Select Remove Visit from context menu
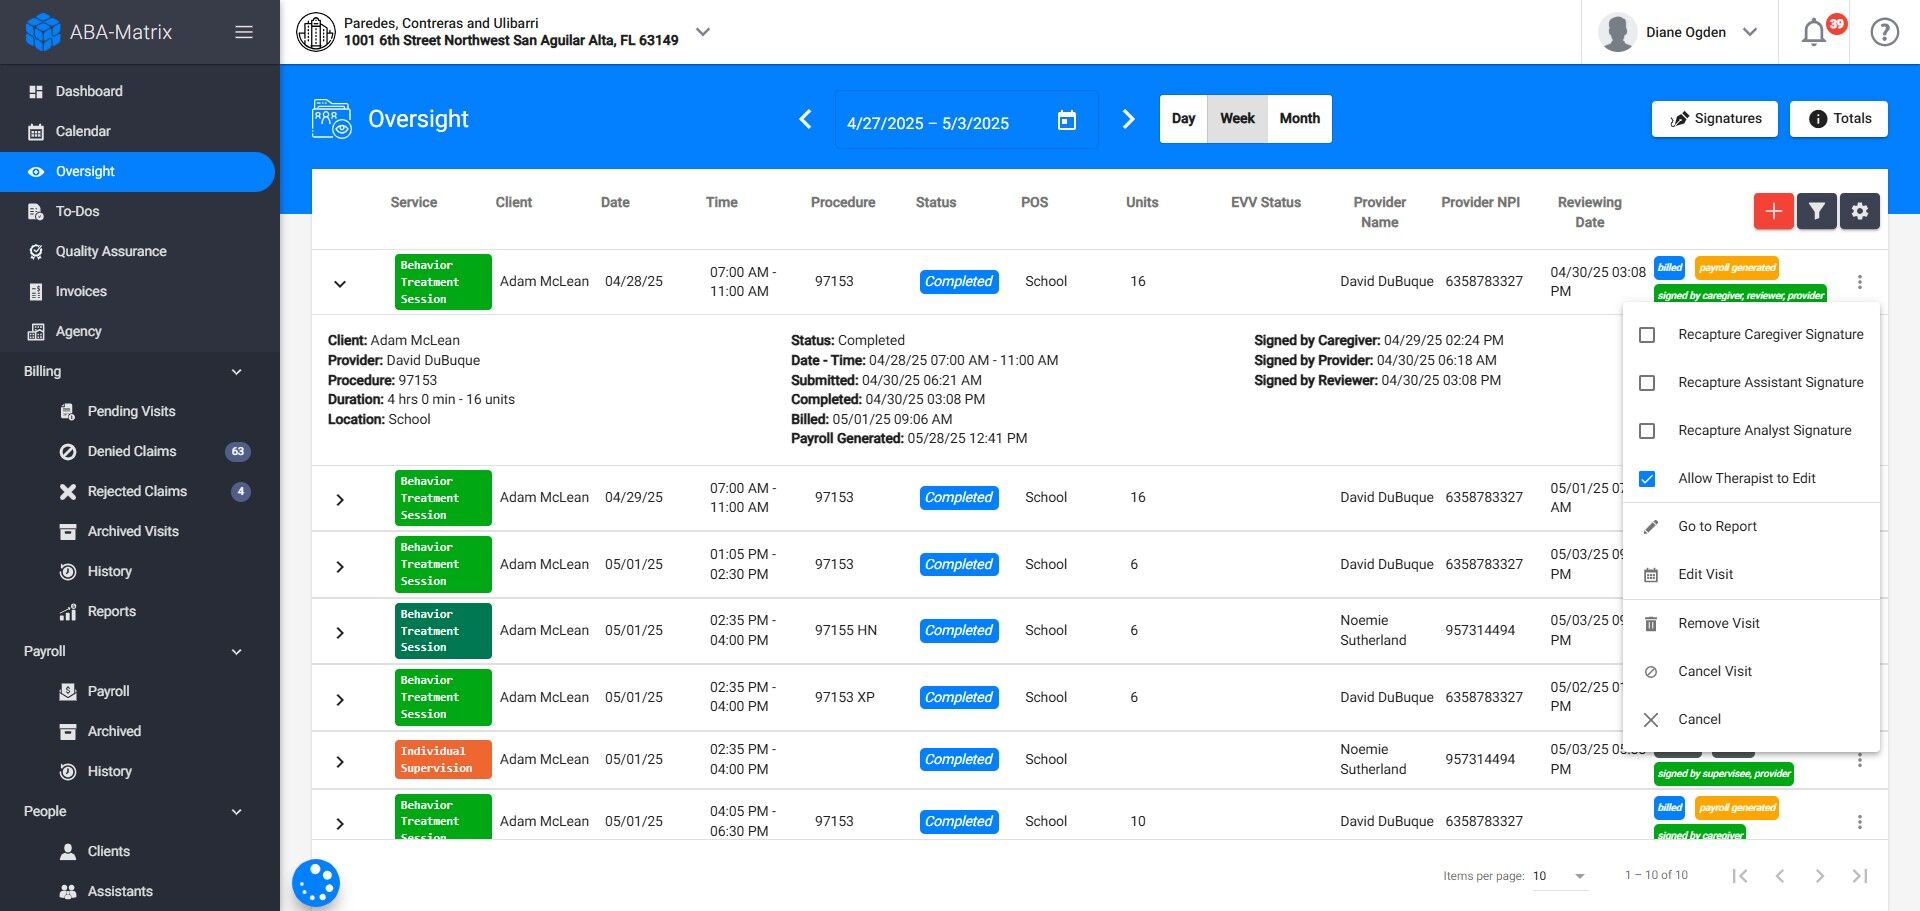The image size is (1920, 911). [x=1718, y=623]
